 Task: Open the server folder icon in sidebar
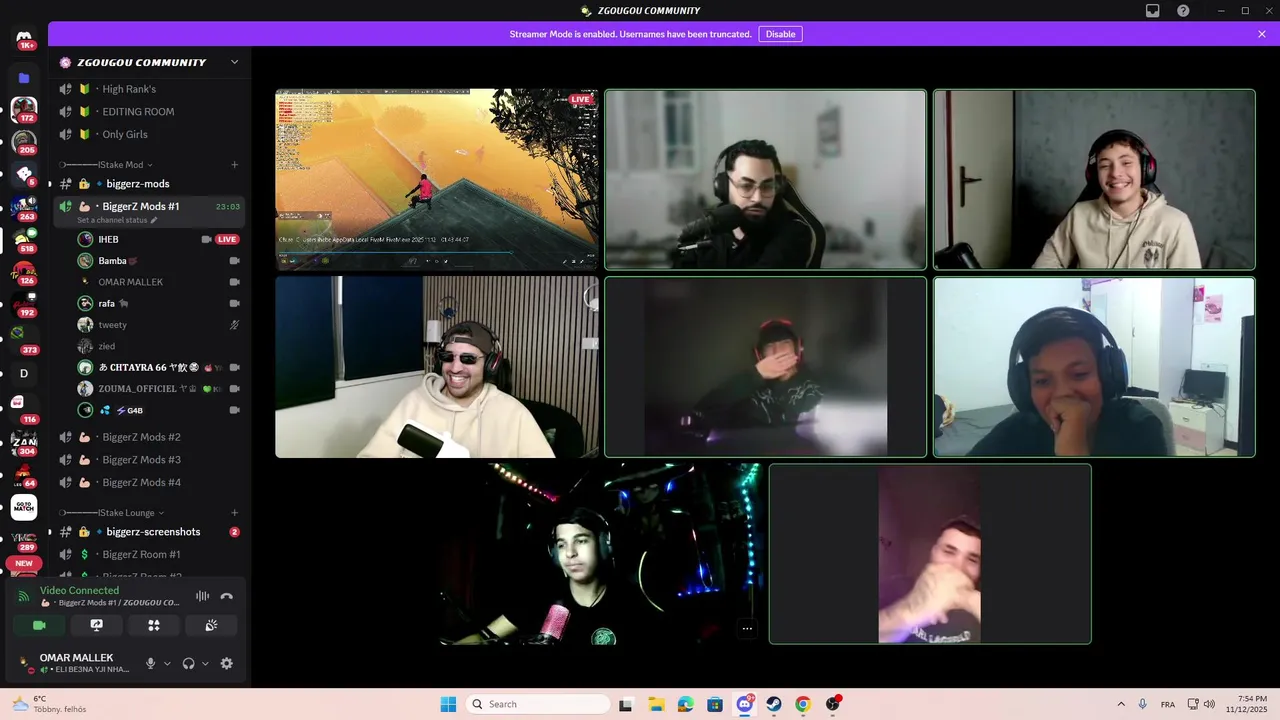(x=24, y=78)
